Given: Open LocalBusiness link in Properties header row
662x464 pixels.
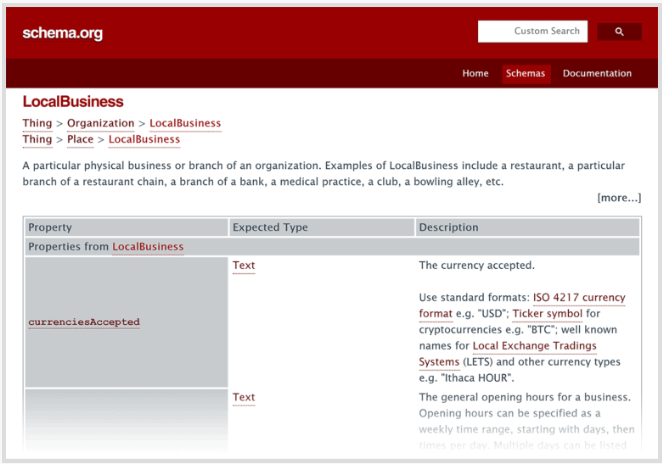Looking at the screenshot, I should [x=147, y=246].
